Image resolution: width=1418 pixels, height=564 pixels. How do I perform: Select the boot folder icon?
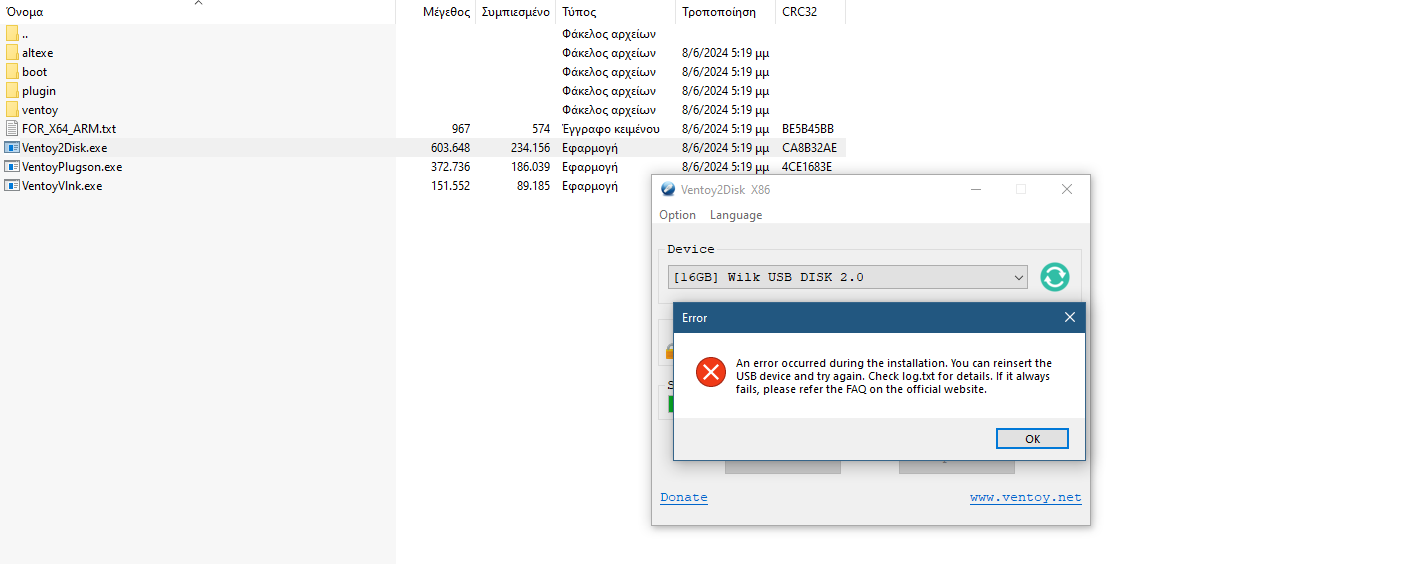tap(12, 72)
